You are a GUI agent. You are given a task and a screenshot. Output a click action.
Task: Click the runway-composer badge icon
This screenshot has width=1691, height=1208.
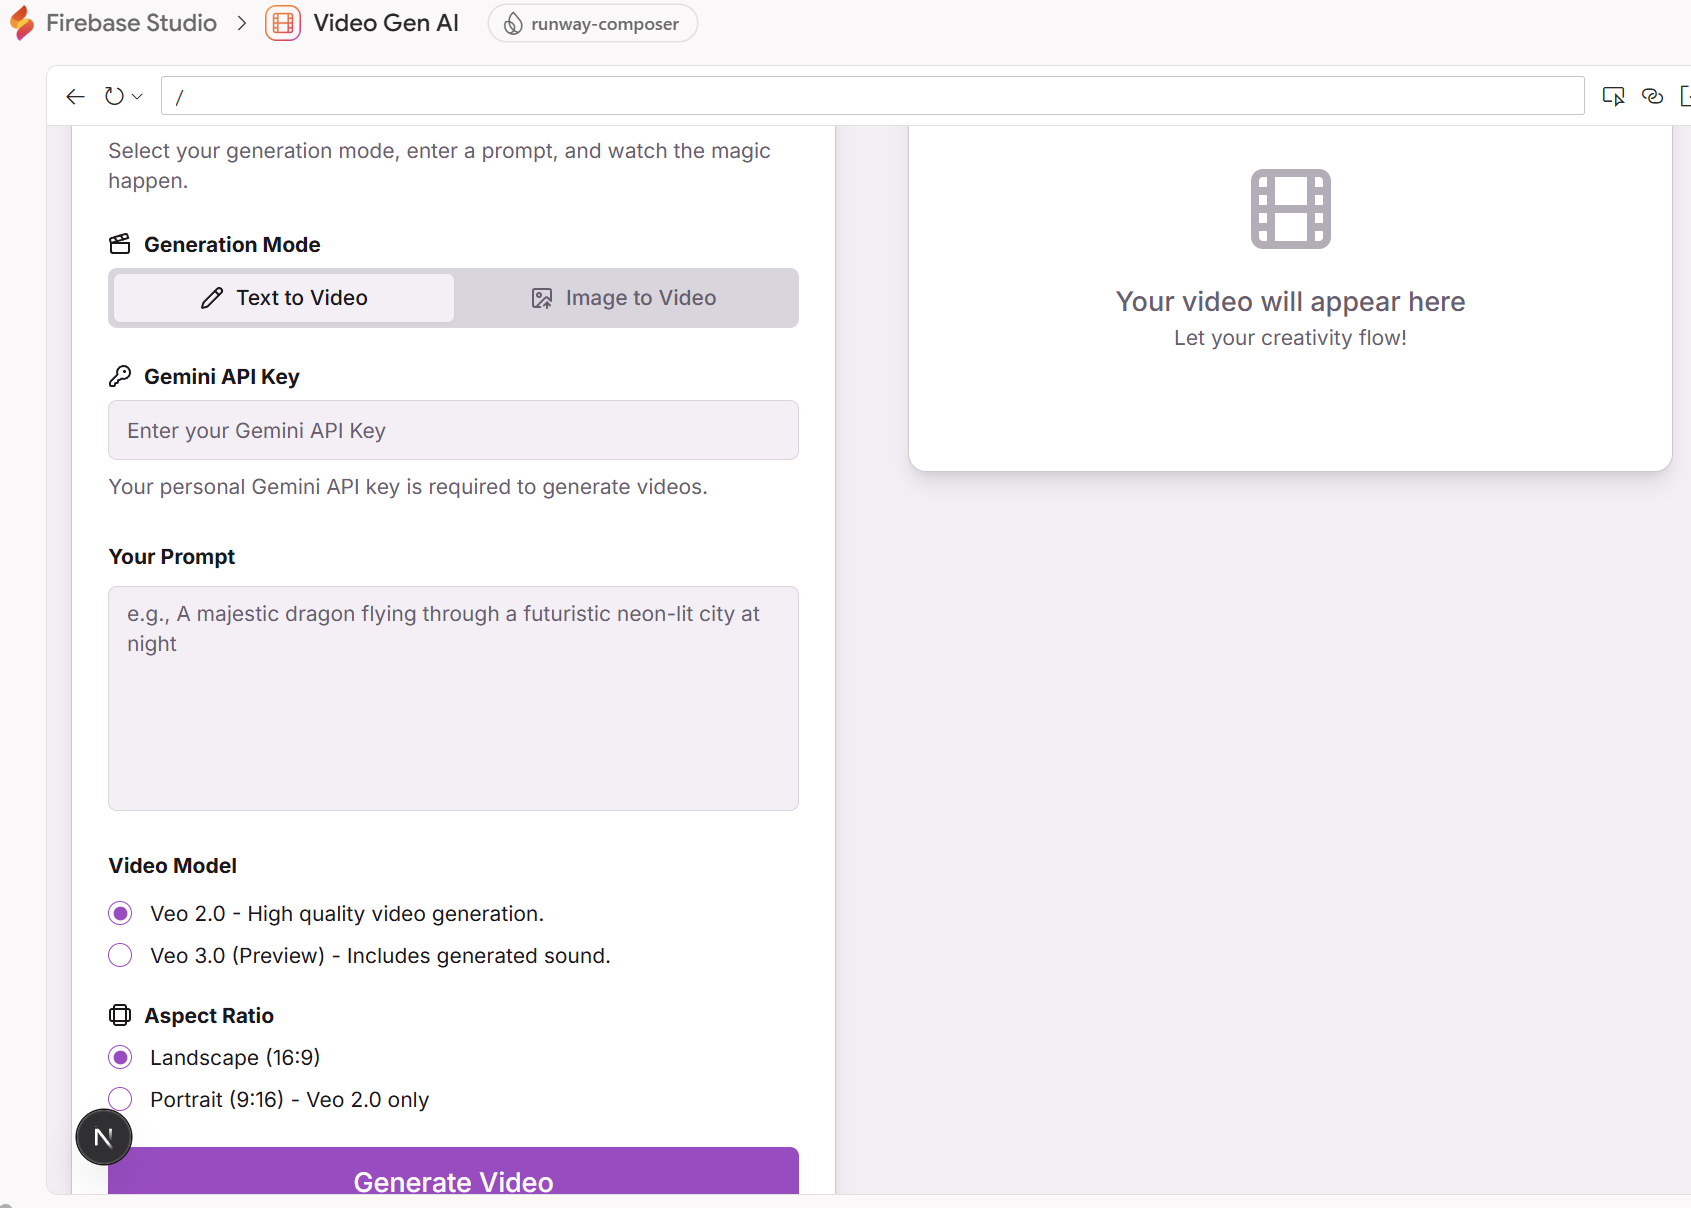(513, 23)
